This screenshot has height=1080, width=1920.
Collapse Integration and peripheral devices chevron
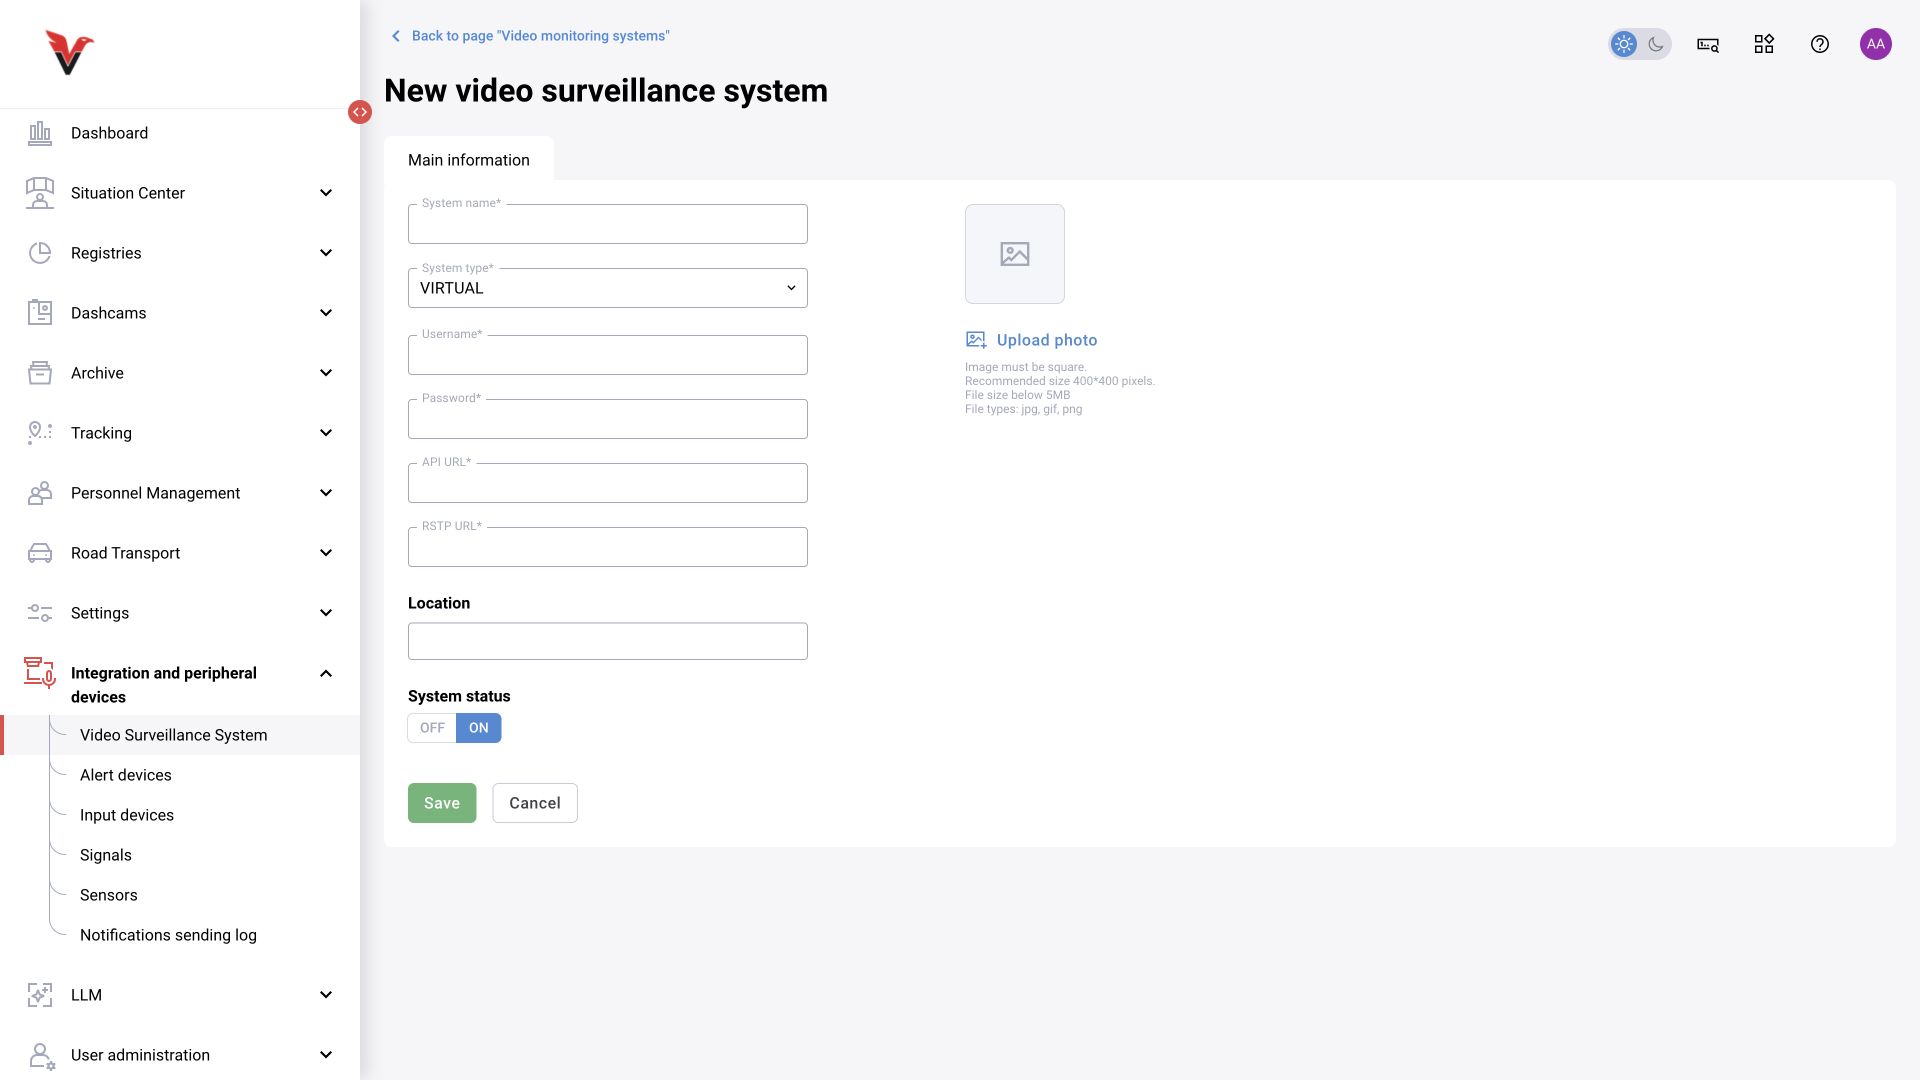pos(326,674)
